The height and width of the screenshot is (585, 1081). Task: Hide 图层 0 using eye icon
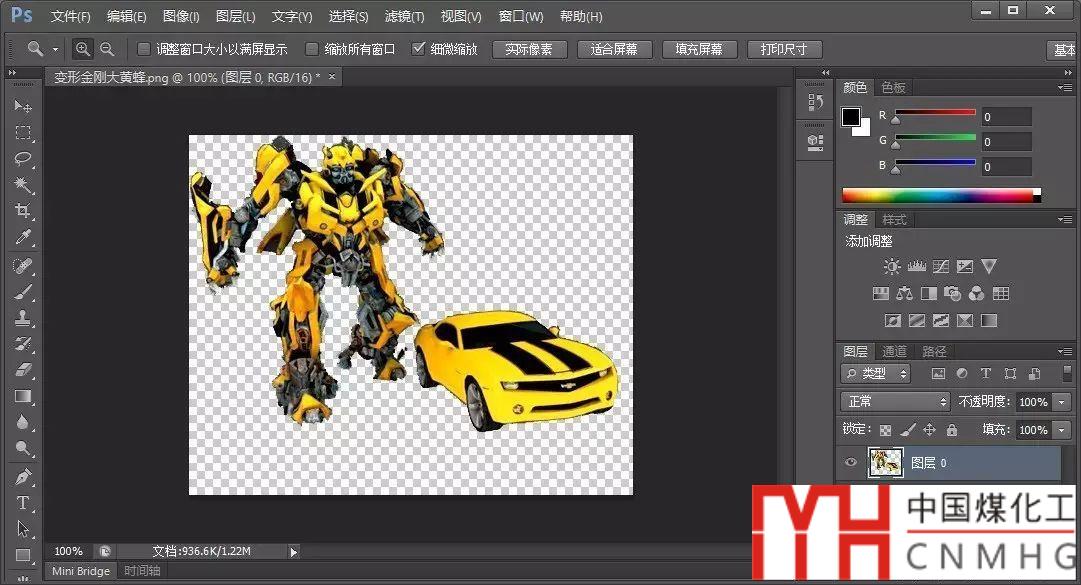[851, 463]
